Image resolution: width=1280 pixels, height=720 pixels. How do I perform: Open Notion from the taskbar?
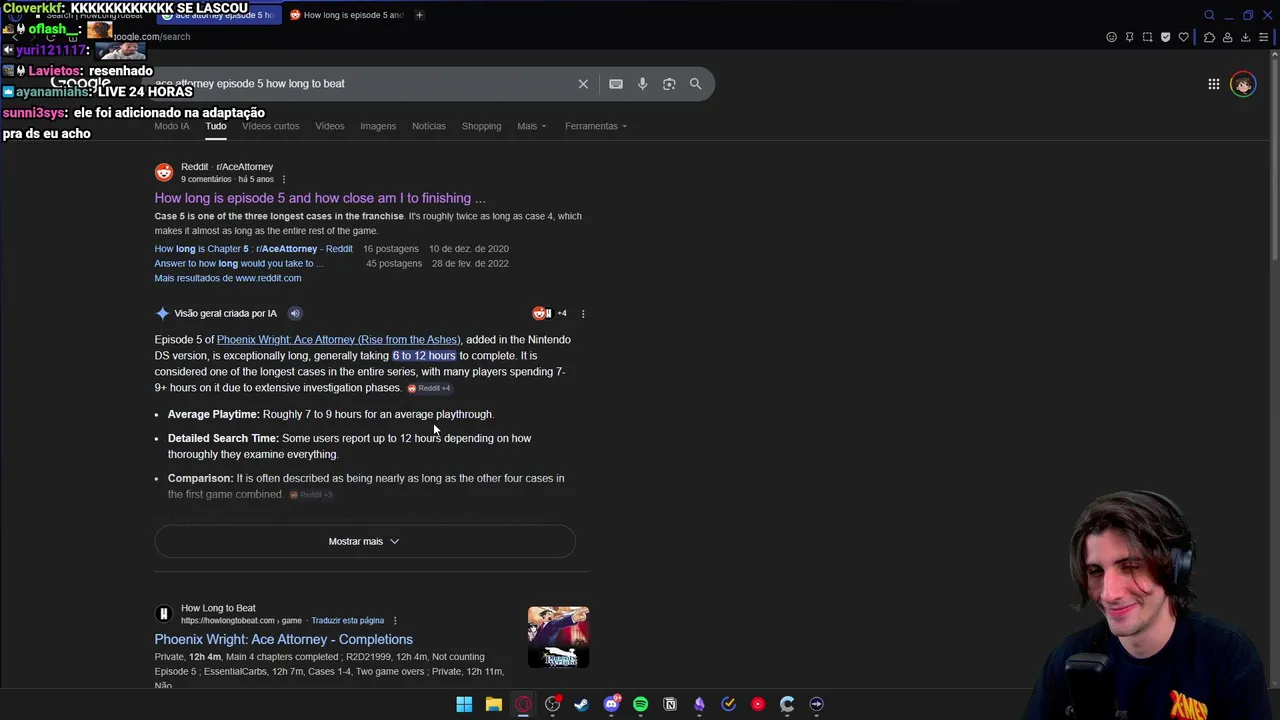670,704
